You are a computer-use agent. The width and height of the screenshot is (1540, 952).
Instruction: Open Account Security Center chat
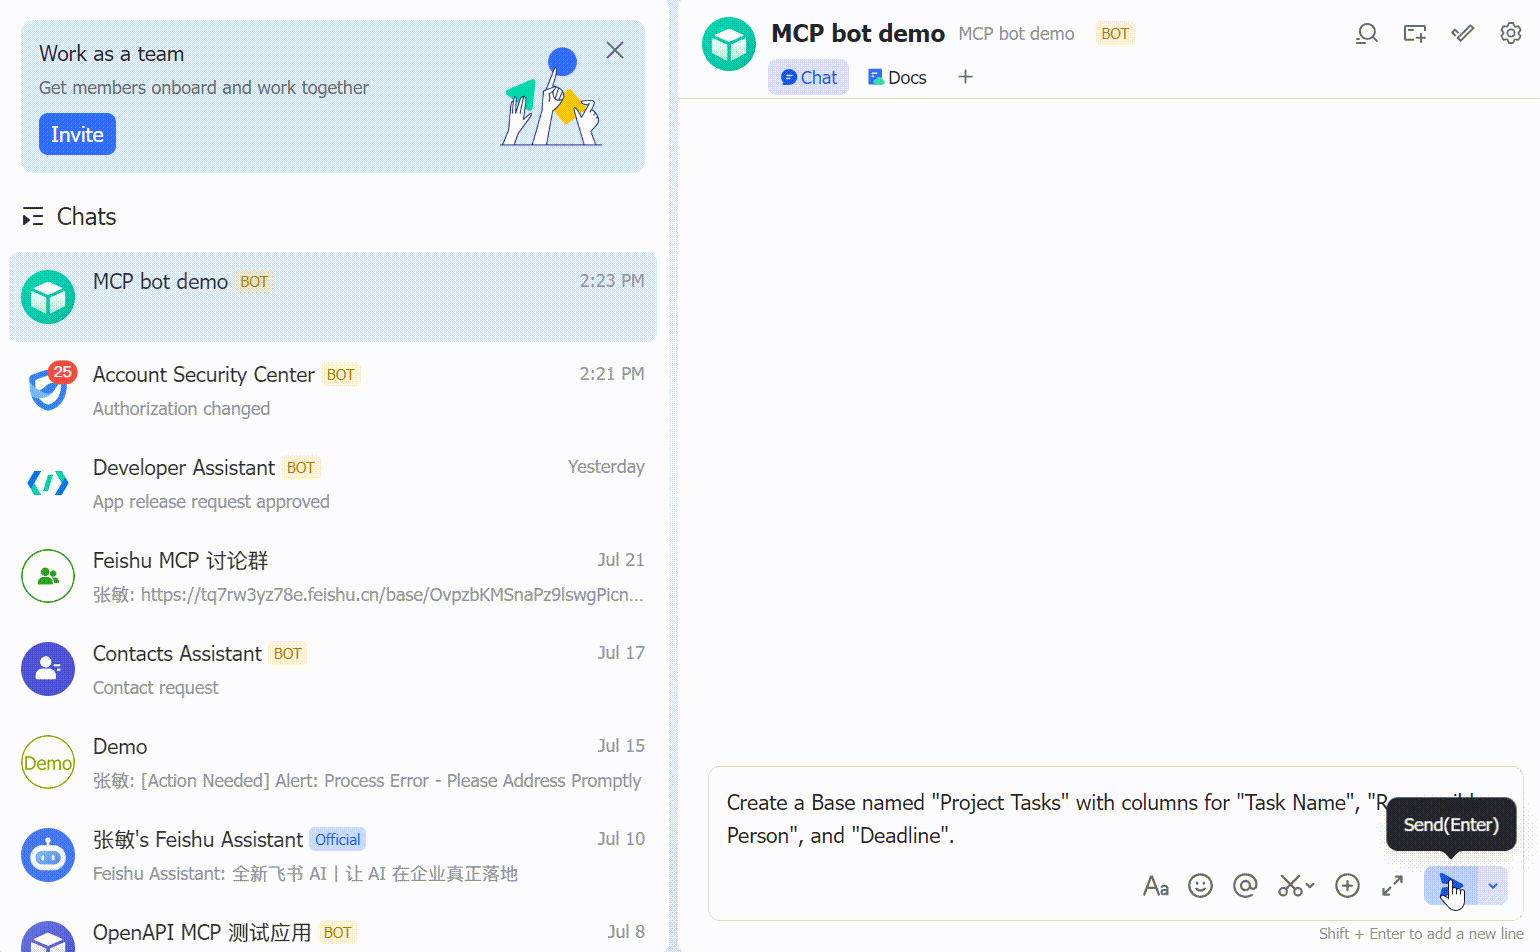[x=333, y=390]
